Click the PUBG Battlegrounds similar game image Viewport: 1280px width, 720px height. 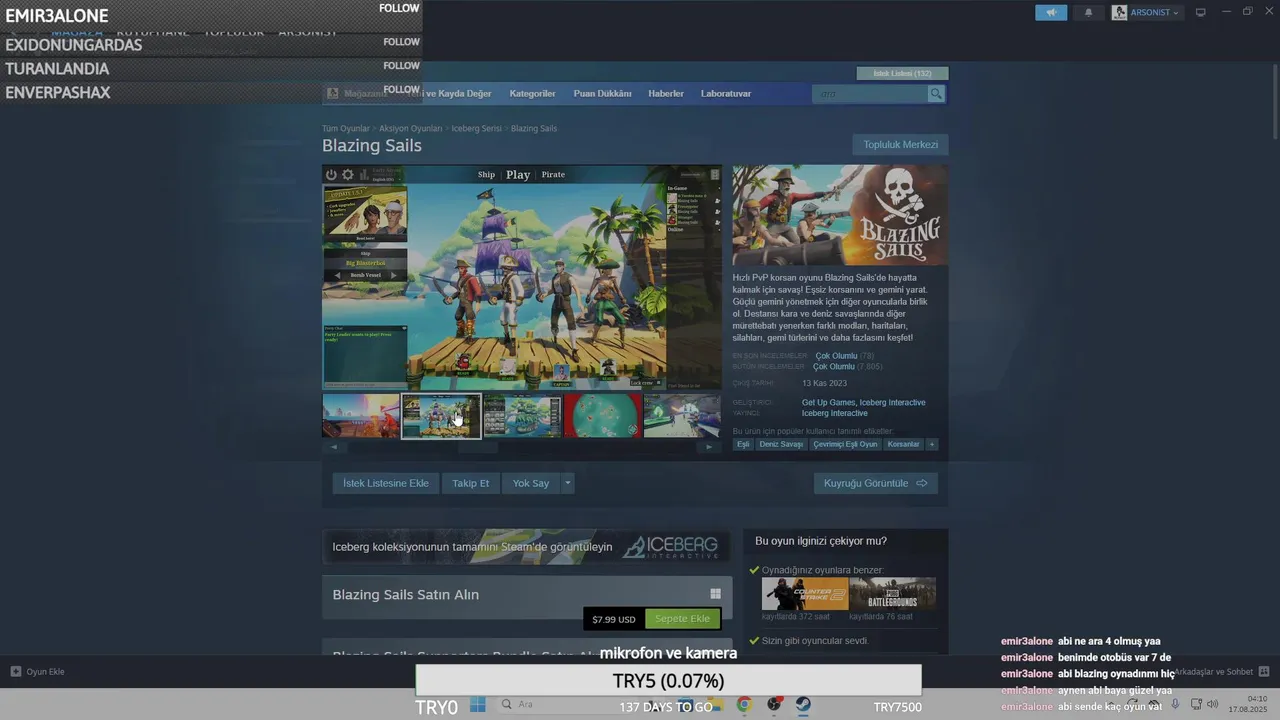tap(892, 594)
